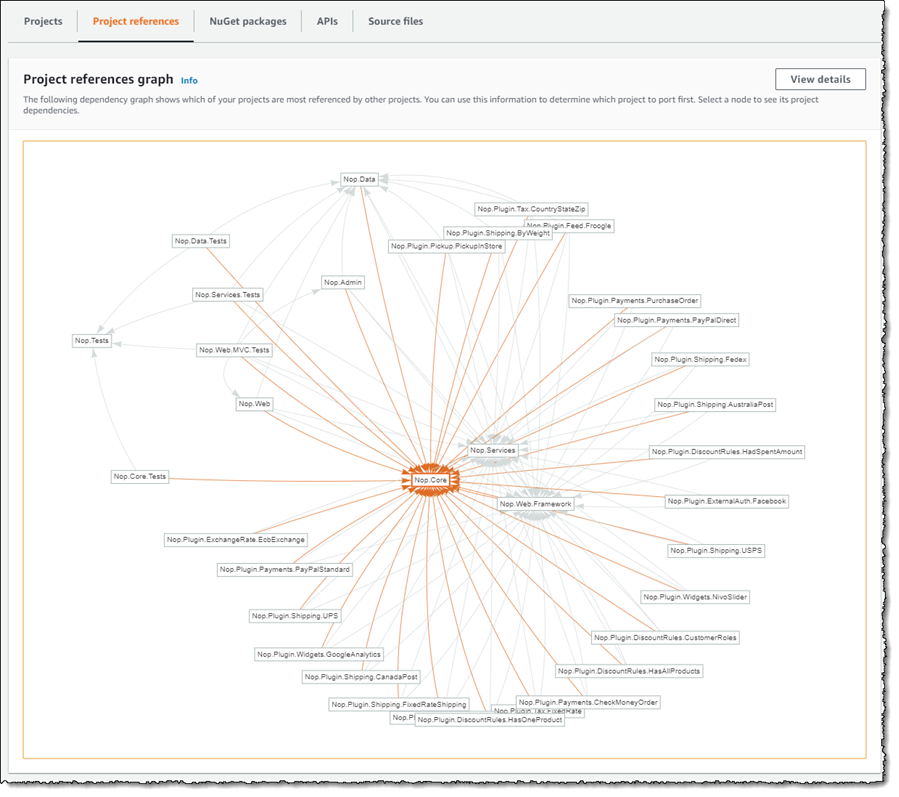Viewport: 899px width, 797px height.
Task: Click the Nop.Plugin.ExternalAuth.Facebook node
Action: pos(727,501)
